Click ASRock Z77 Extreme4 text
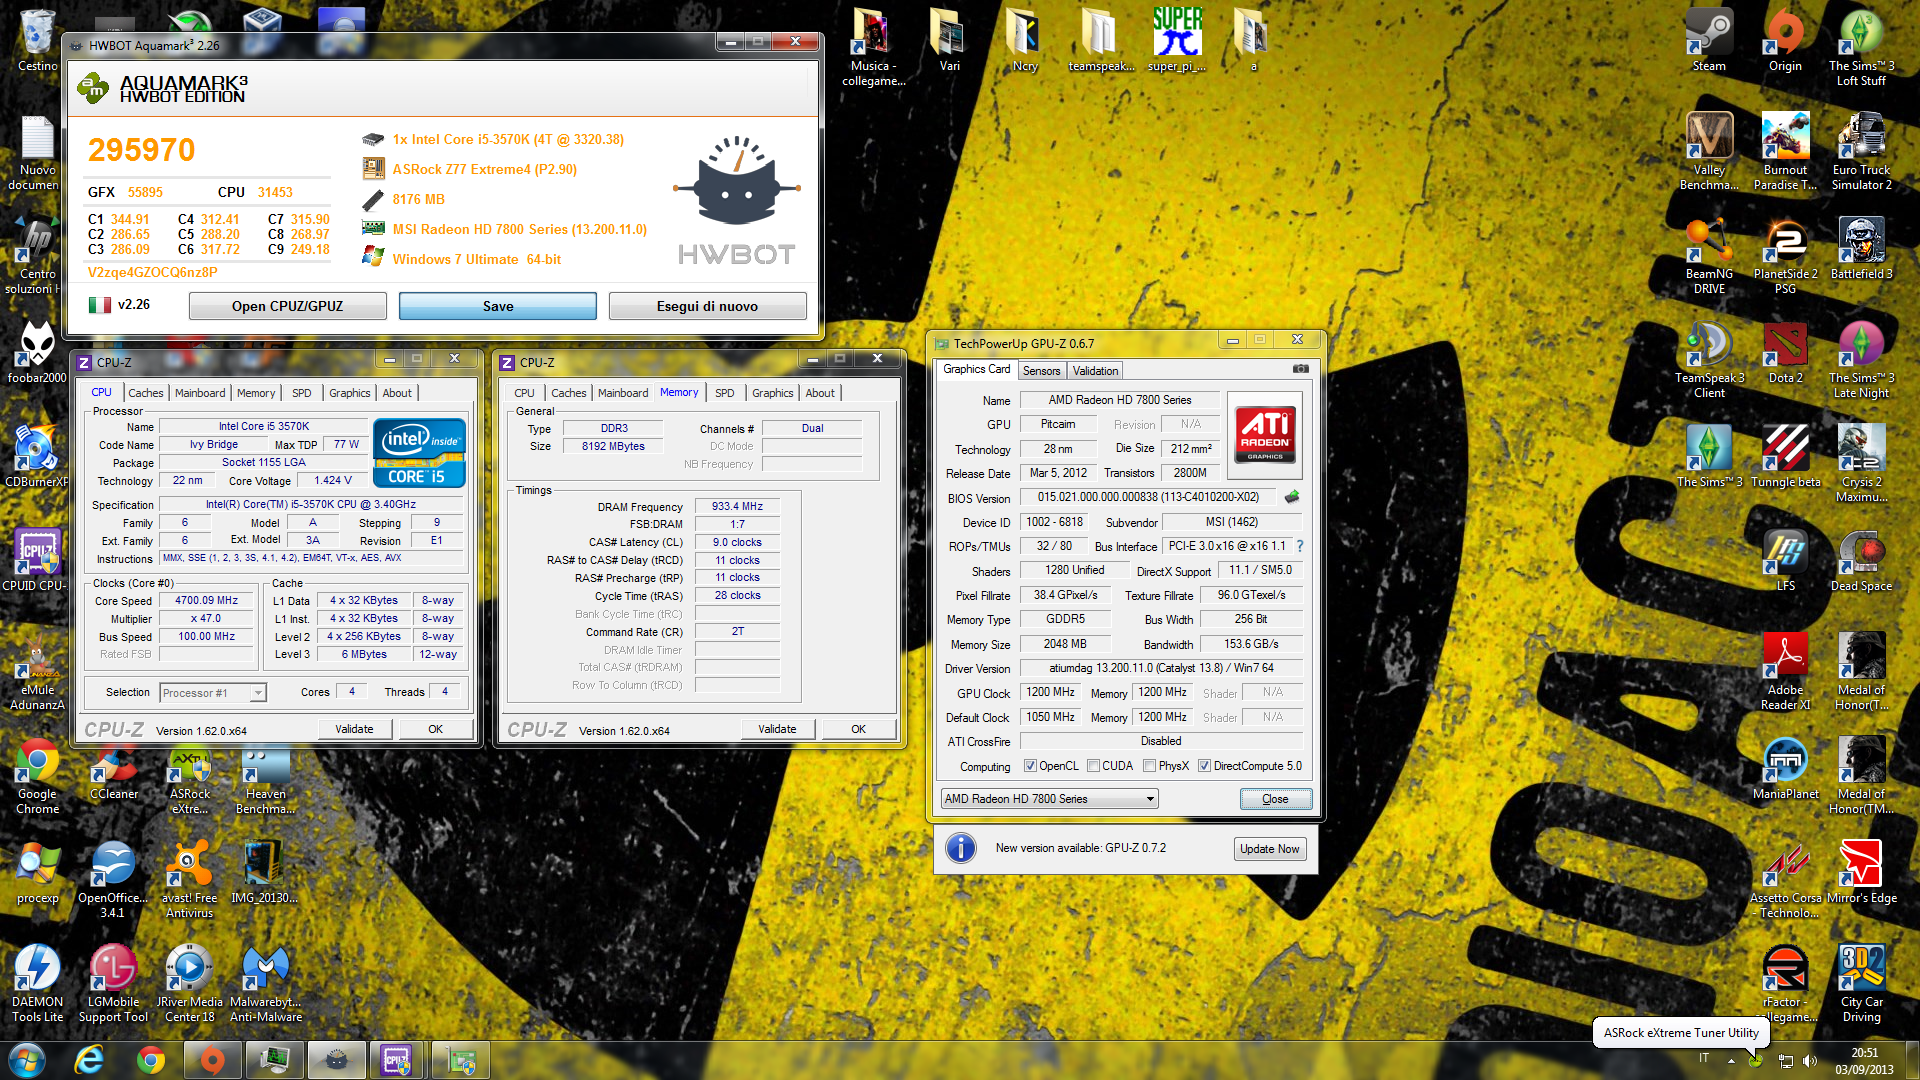 point(485,169)
